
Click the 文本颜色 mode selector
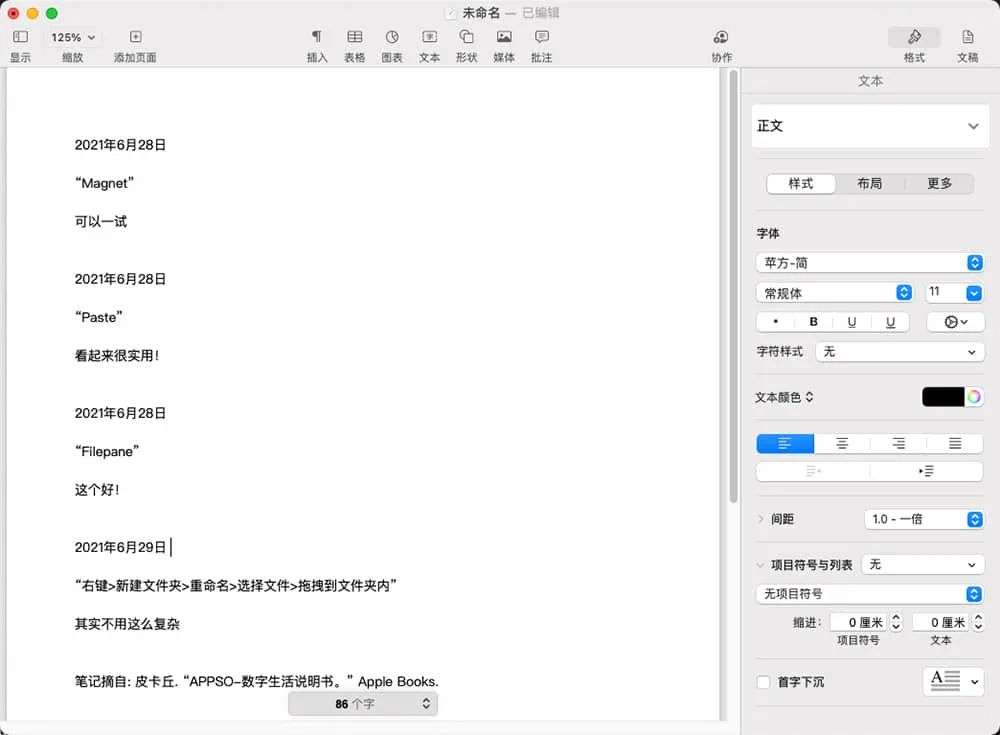pos(784,397)
